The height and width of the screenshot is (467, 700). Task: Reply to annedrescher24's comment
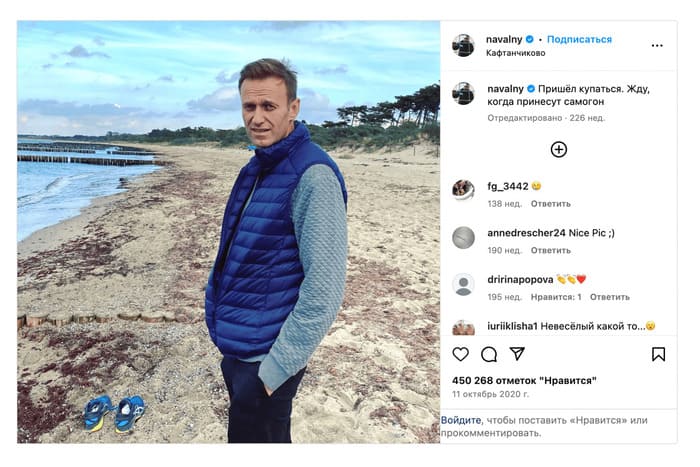(x=550, y=250)
